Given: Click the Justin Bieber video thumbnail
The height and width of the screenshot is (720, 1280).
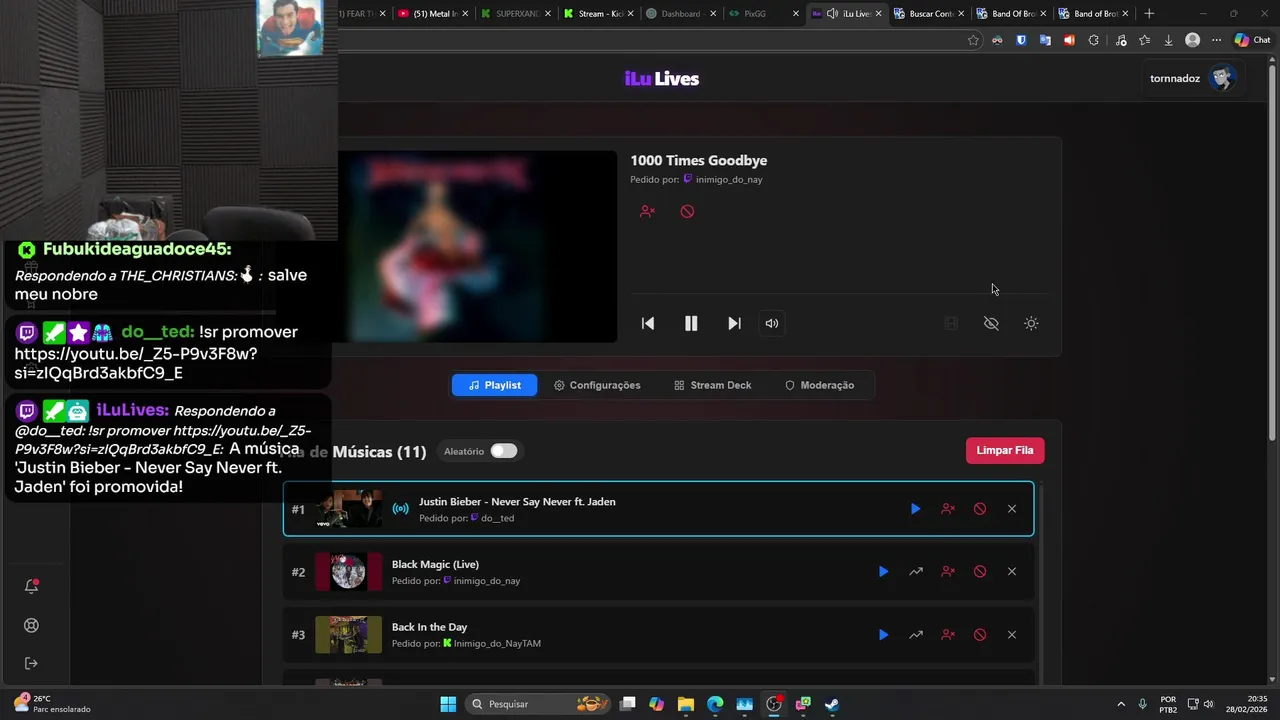Looking at the screenshot, I should click(349, 509).
